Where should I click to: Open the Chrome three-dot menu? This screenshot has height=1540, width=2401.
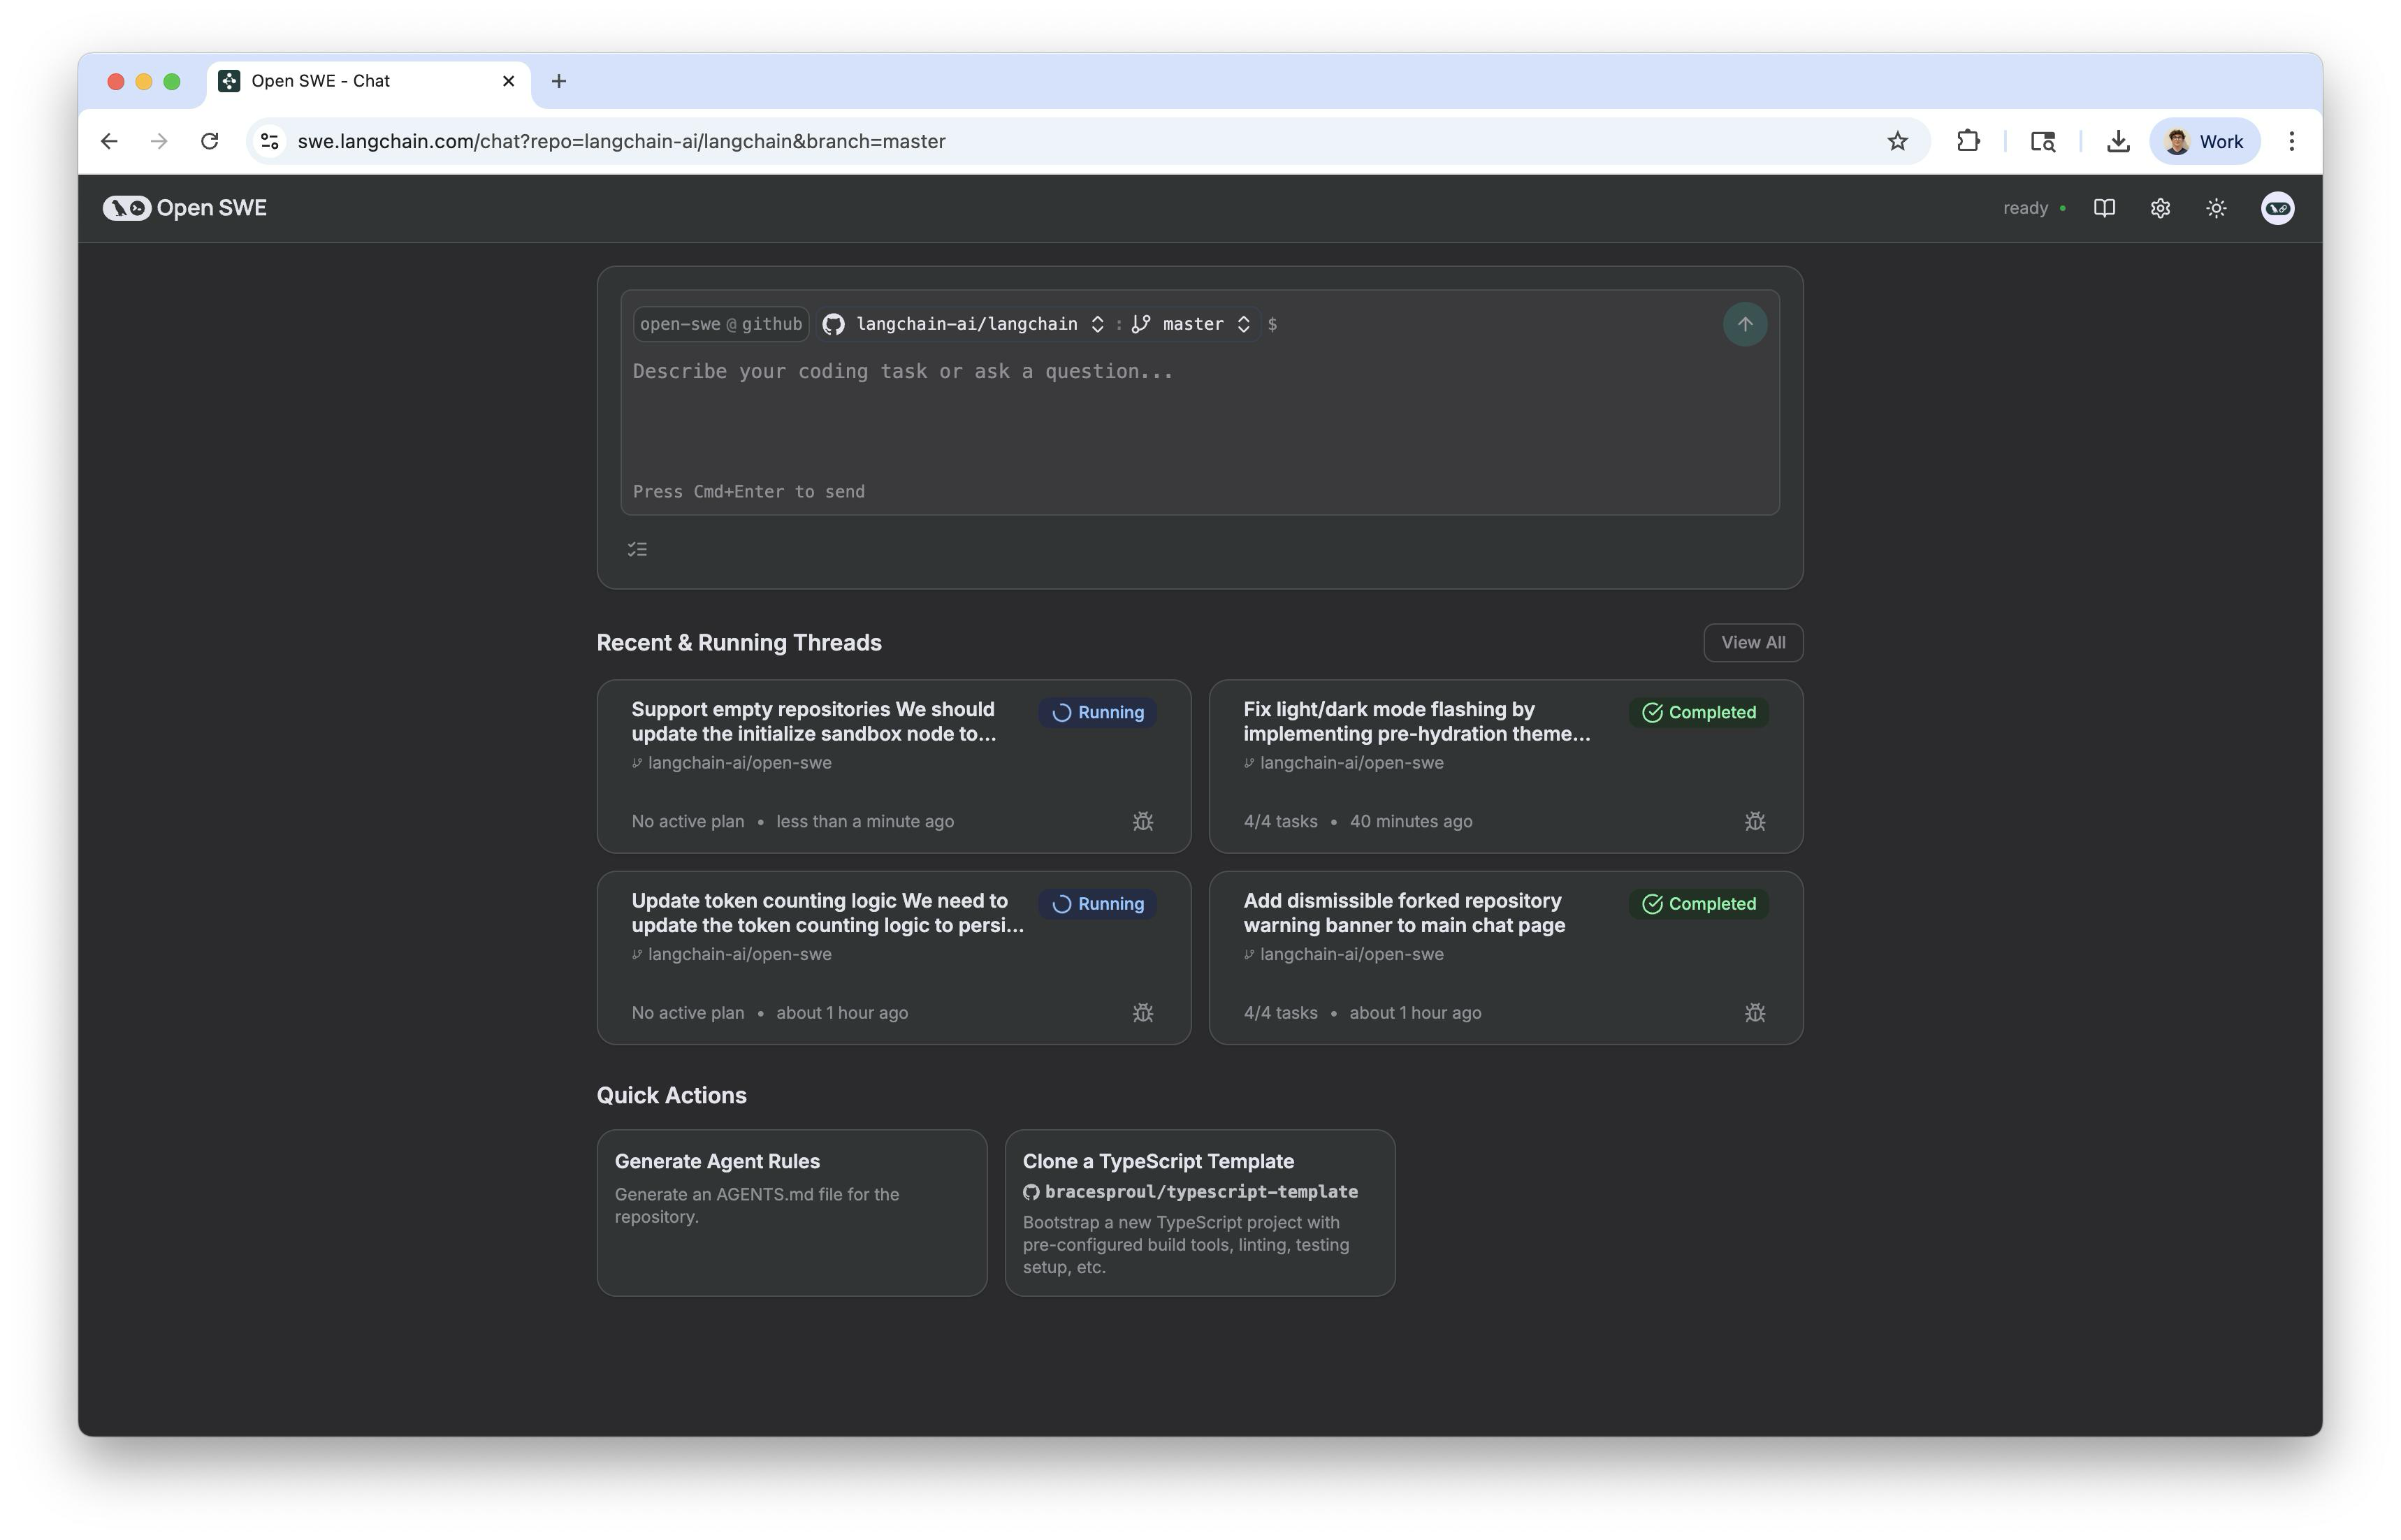2291,141
